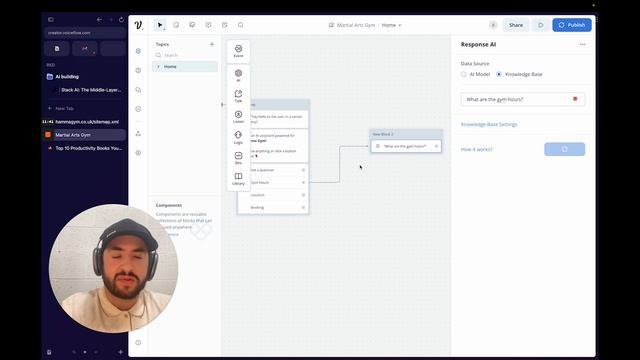Viewport: 640px width, 360px height.
Task: Open the Response AI three-dots menu
Action: pos(582,44)
